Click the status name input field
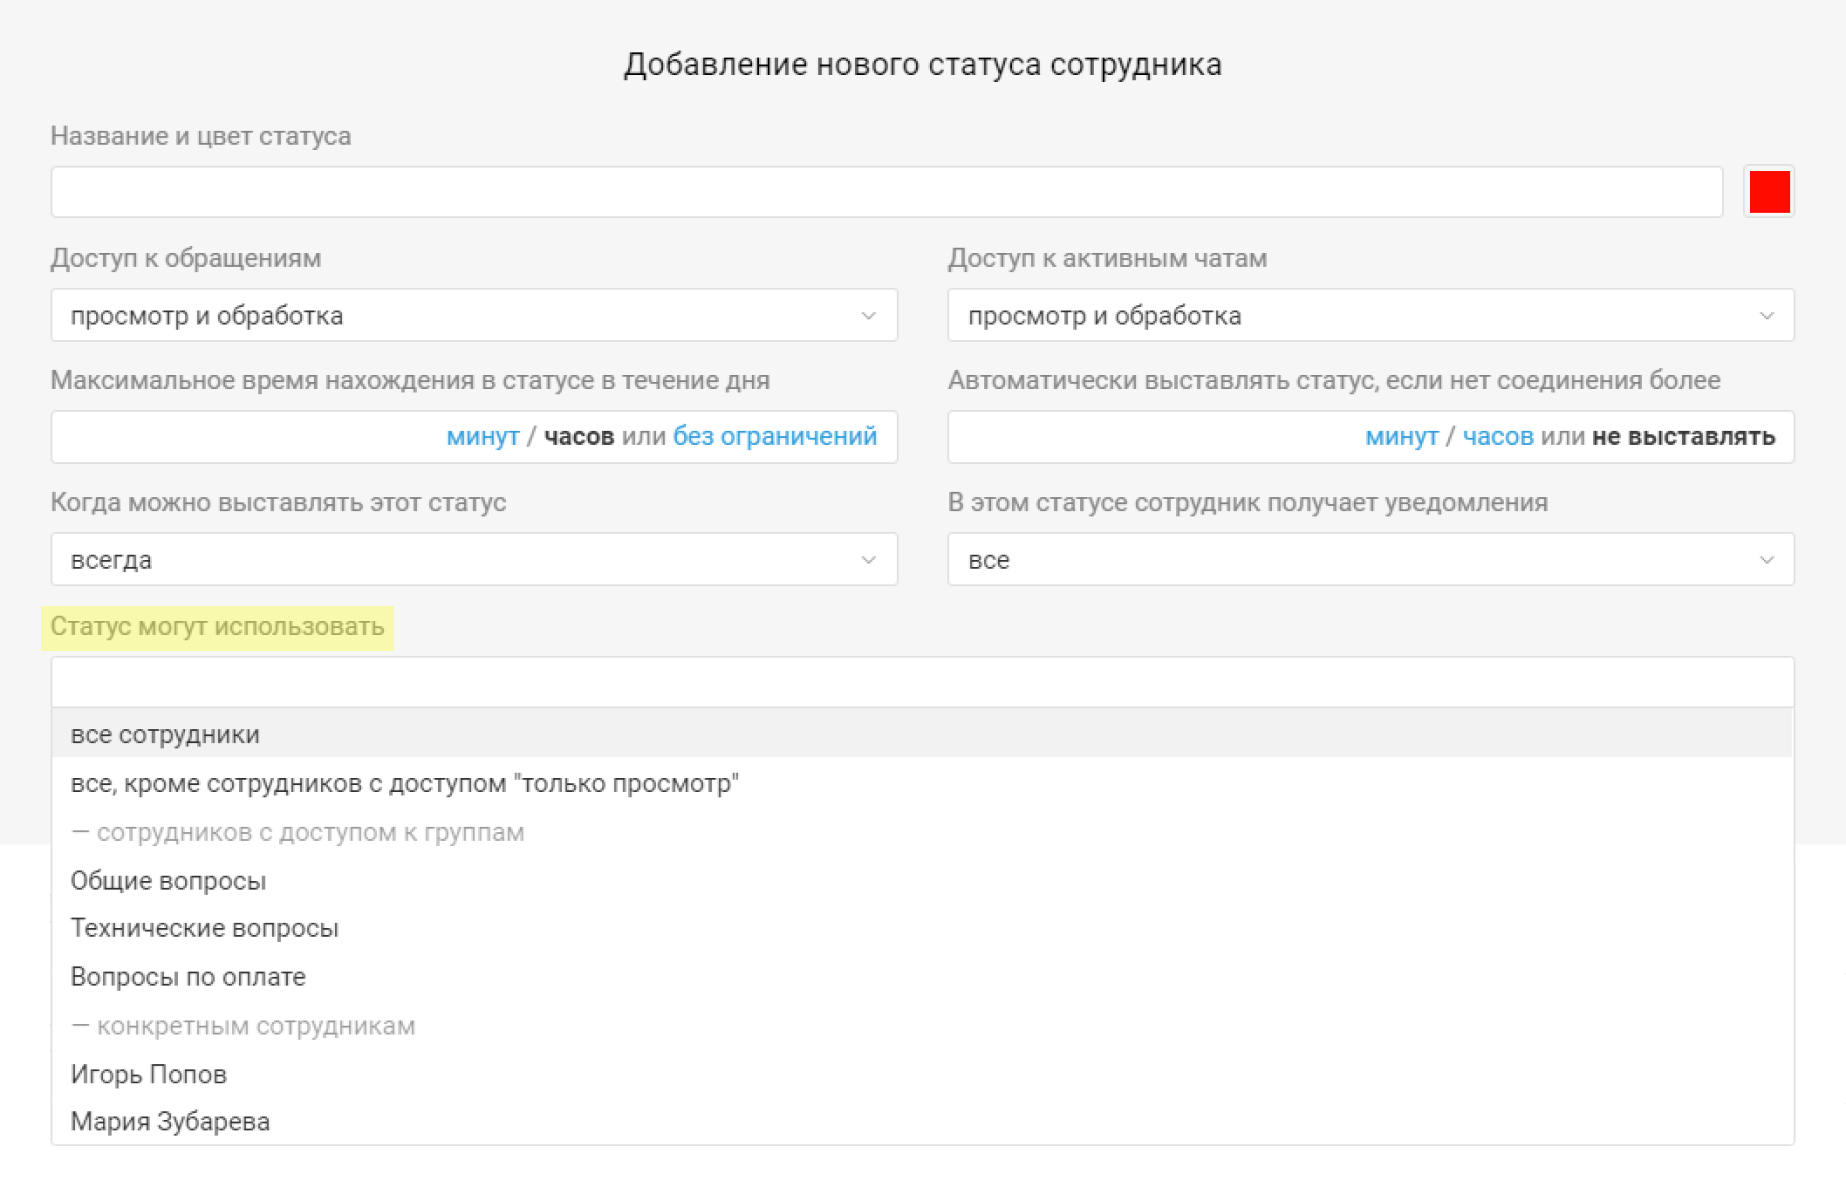The width and height of the screenshot is (1846, 1181). (x=886, y=192)
